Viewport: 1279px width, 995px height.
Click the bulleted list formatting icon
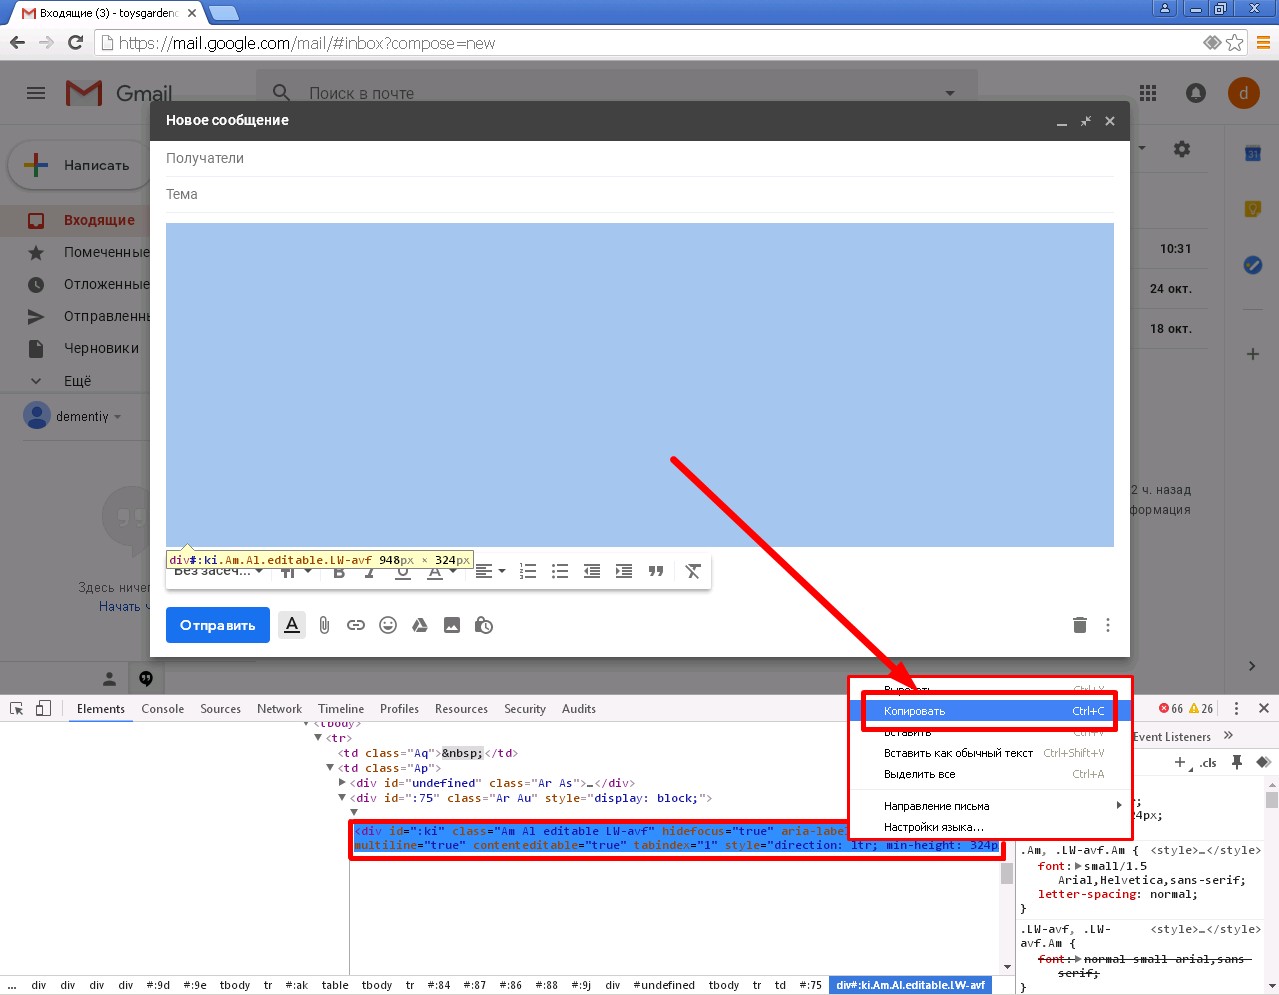tap(560, 571)
